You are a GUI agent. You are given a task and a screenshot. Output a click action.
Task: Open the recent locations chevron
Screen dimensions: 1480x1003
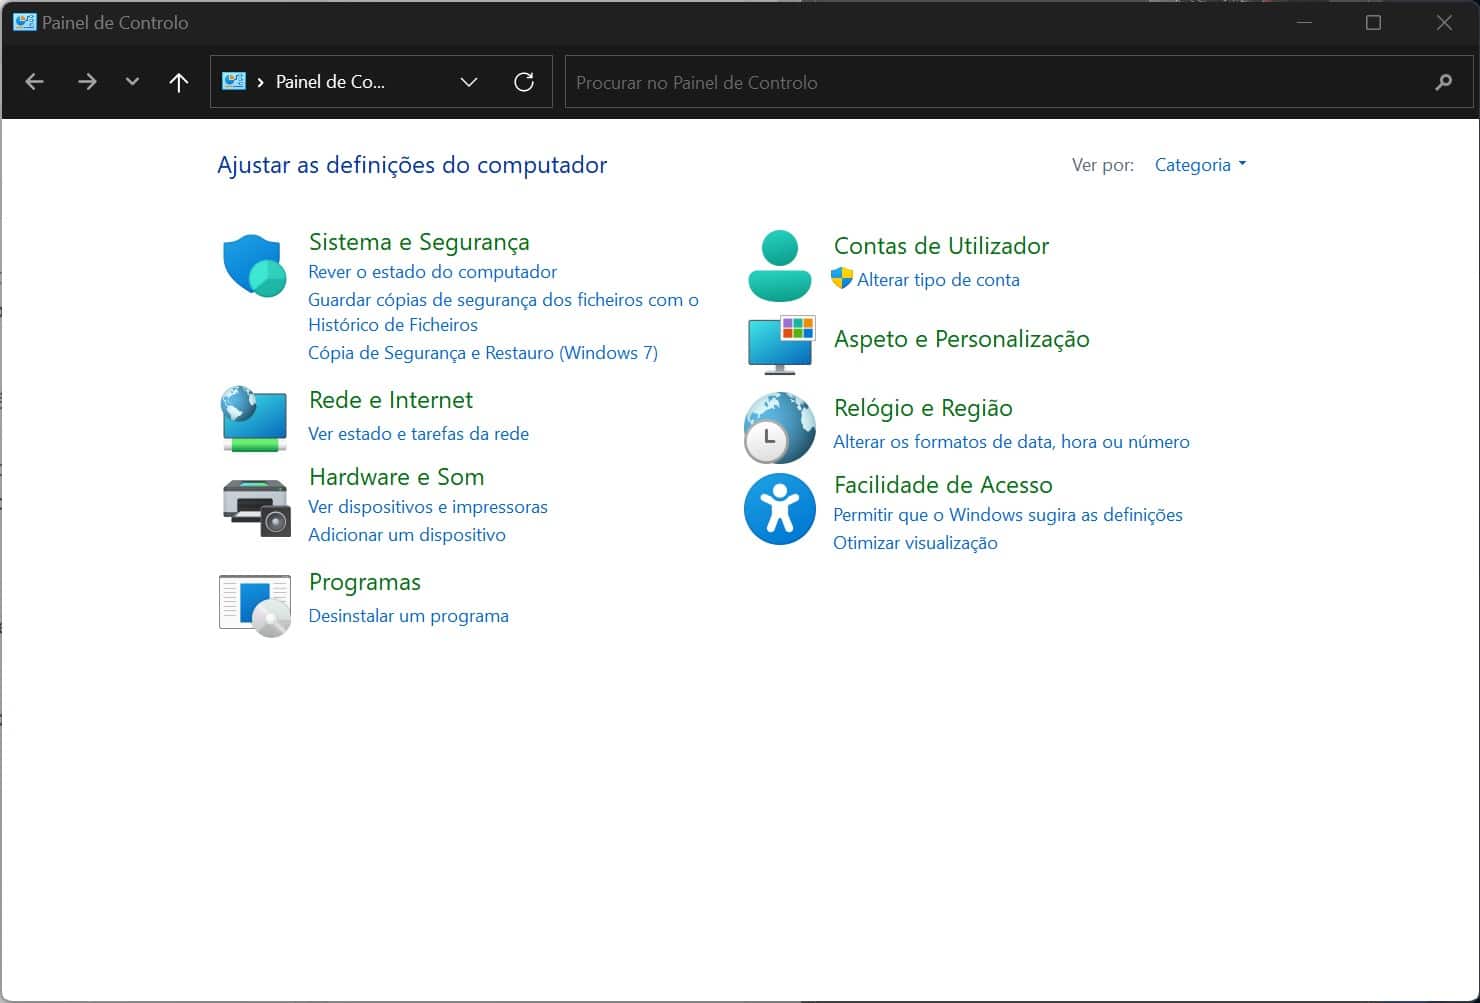[132, 82]
